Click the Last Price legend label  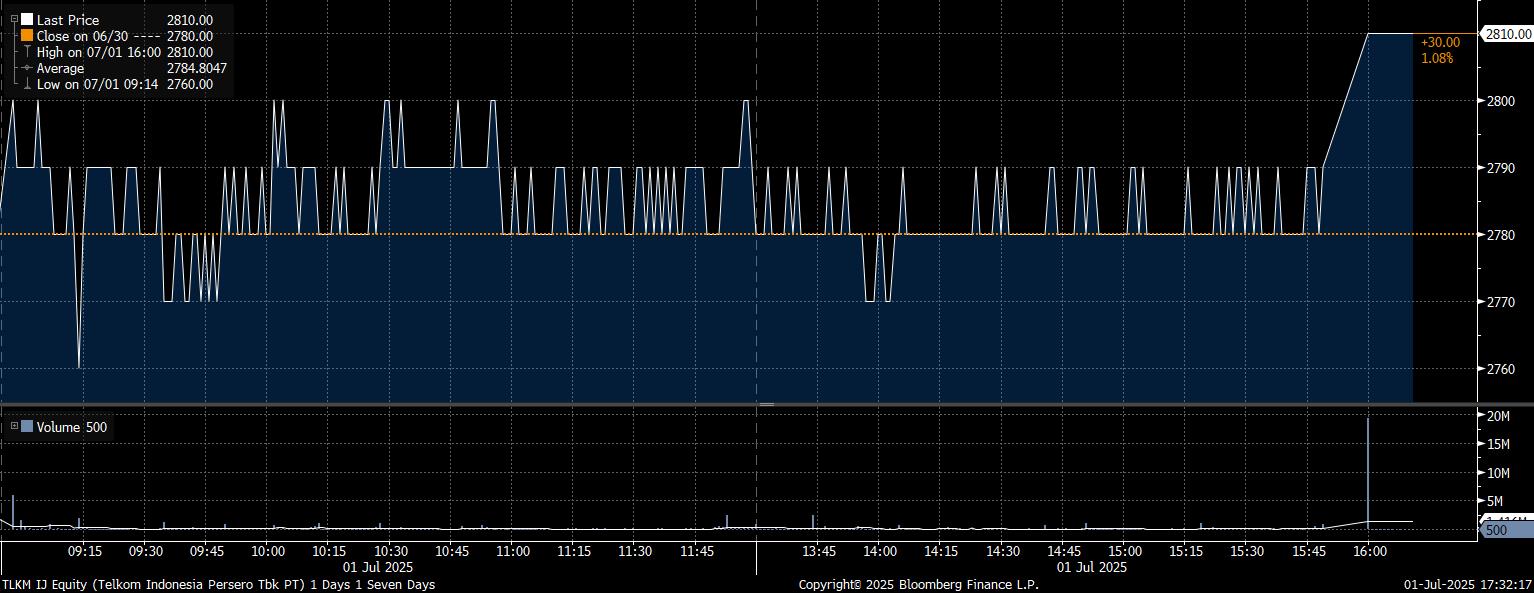click(x=68, y=20)
